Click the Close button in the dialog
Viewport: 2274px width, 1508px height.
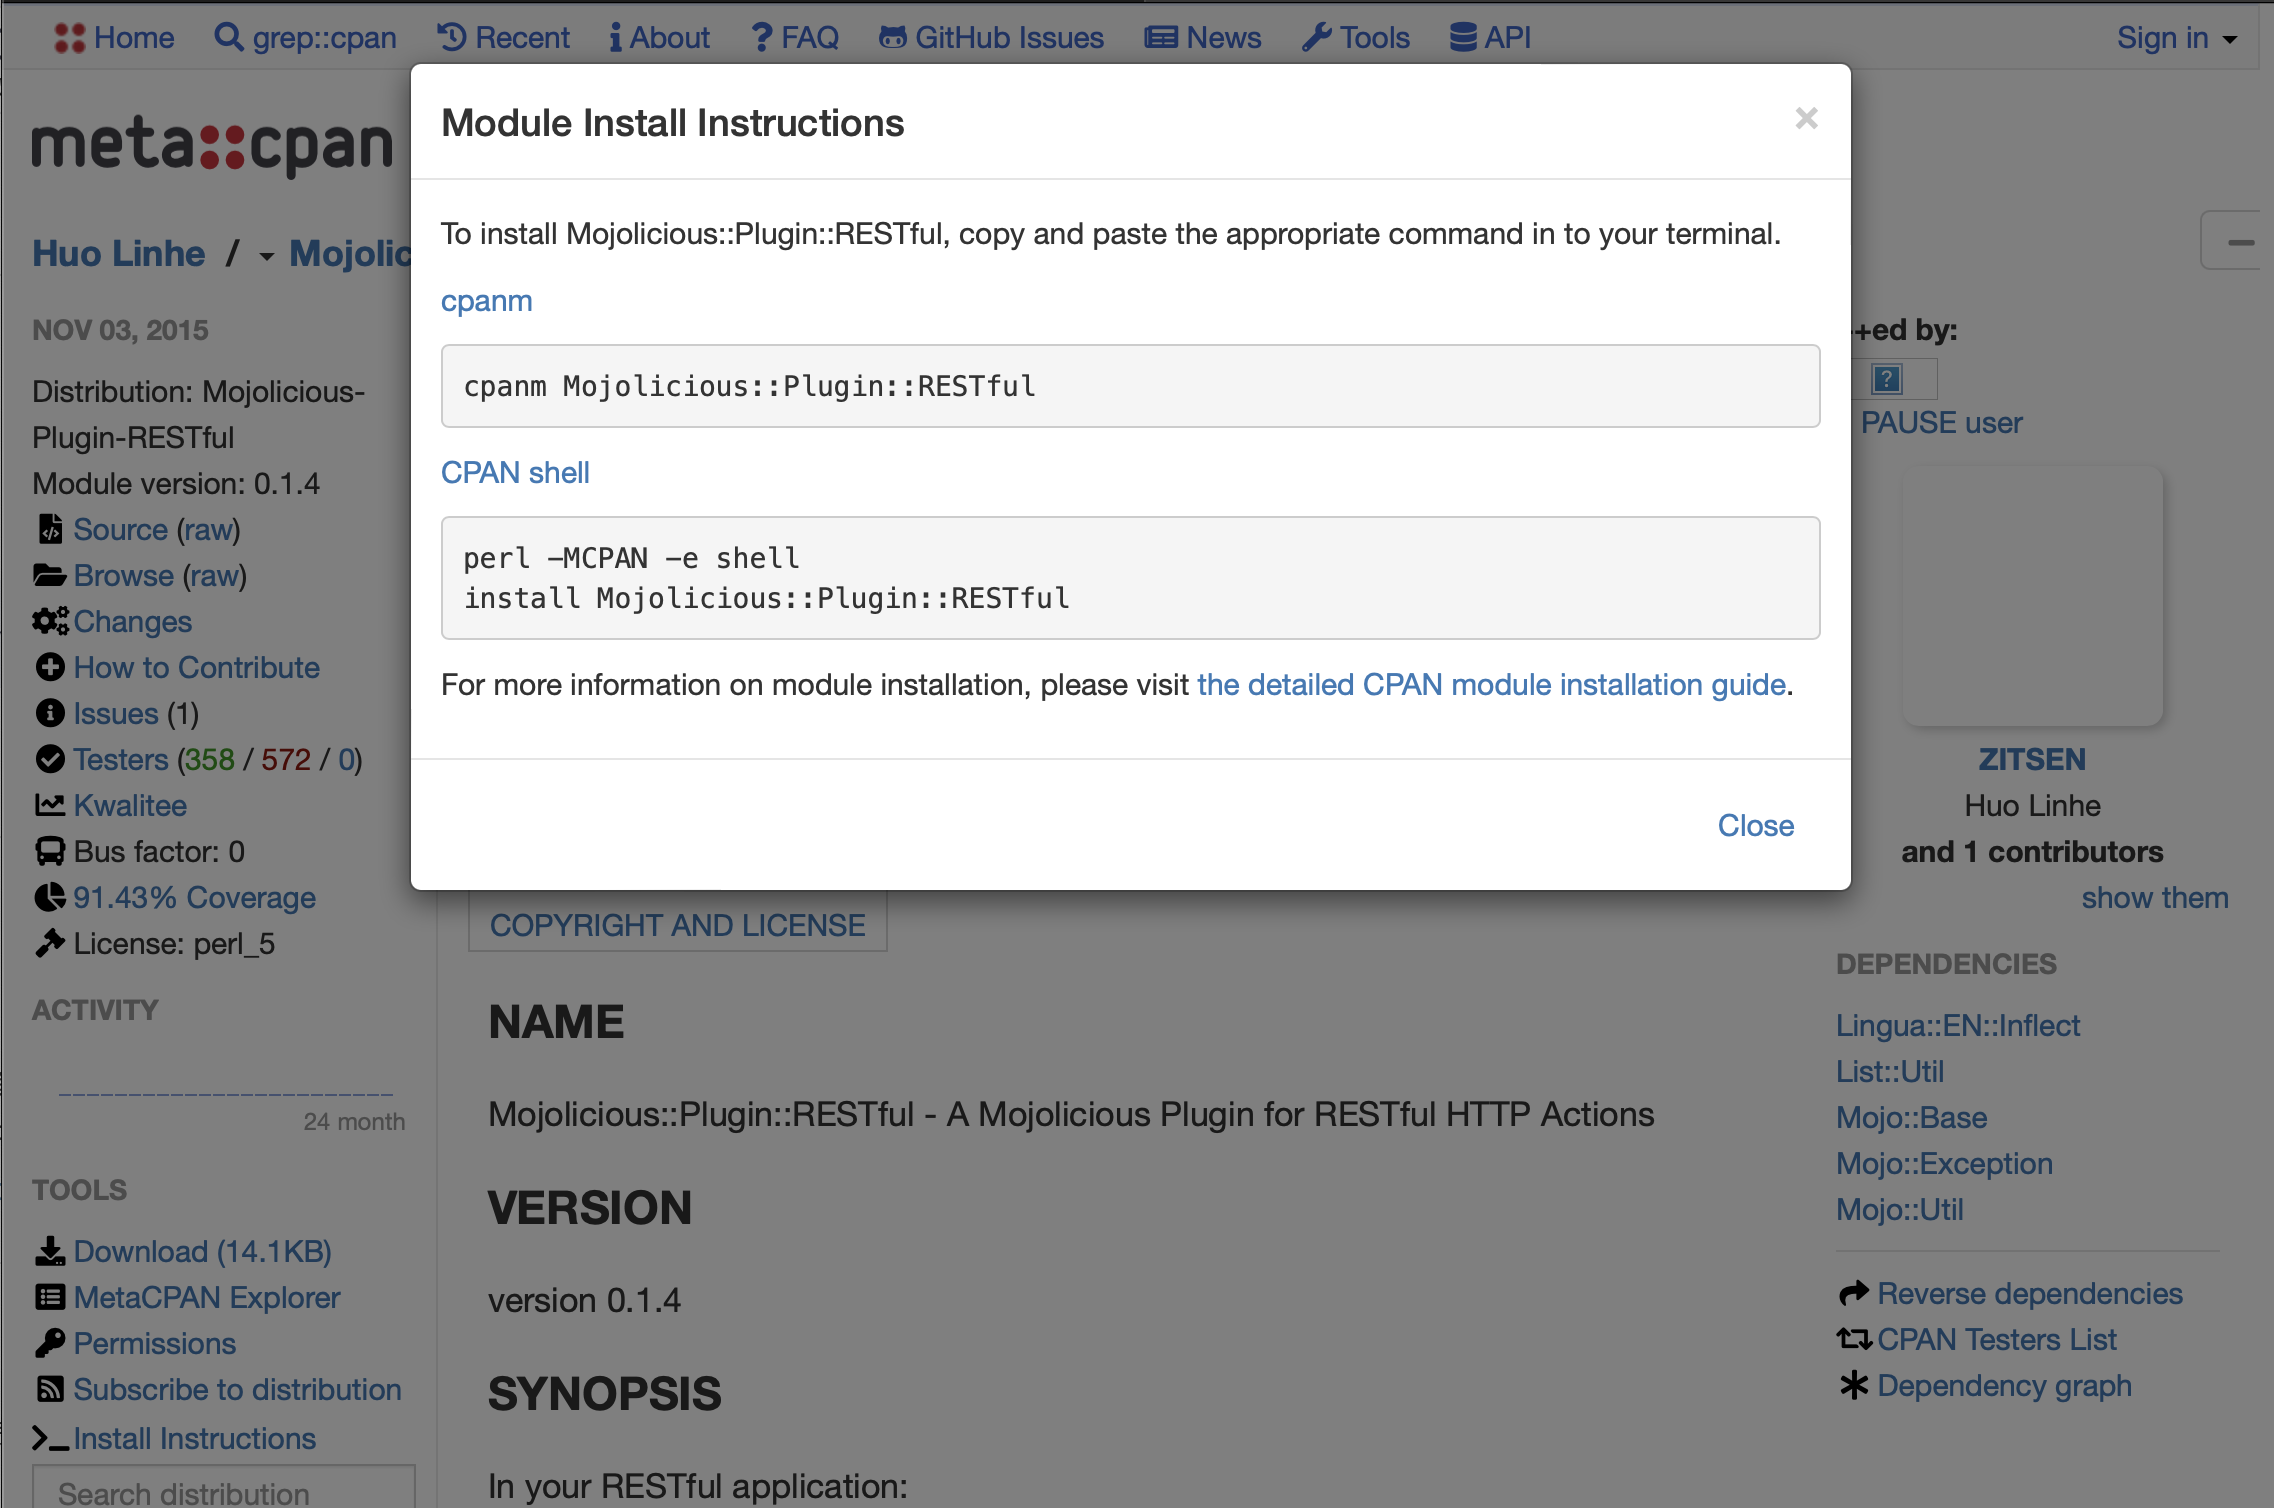(1755, 825)
